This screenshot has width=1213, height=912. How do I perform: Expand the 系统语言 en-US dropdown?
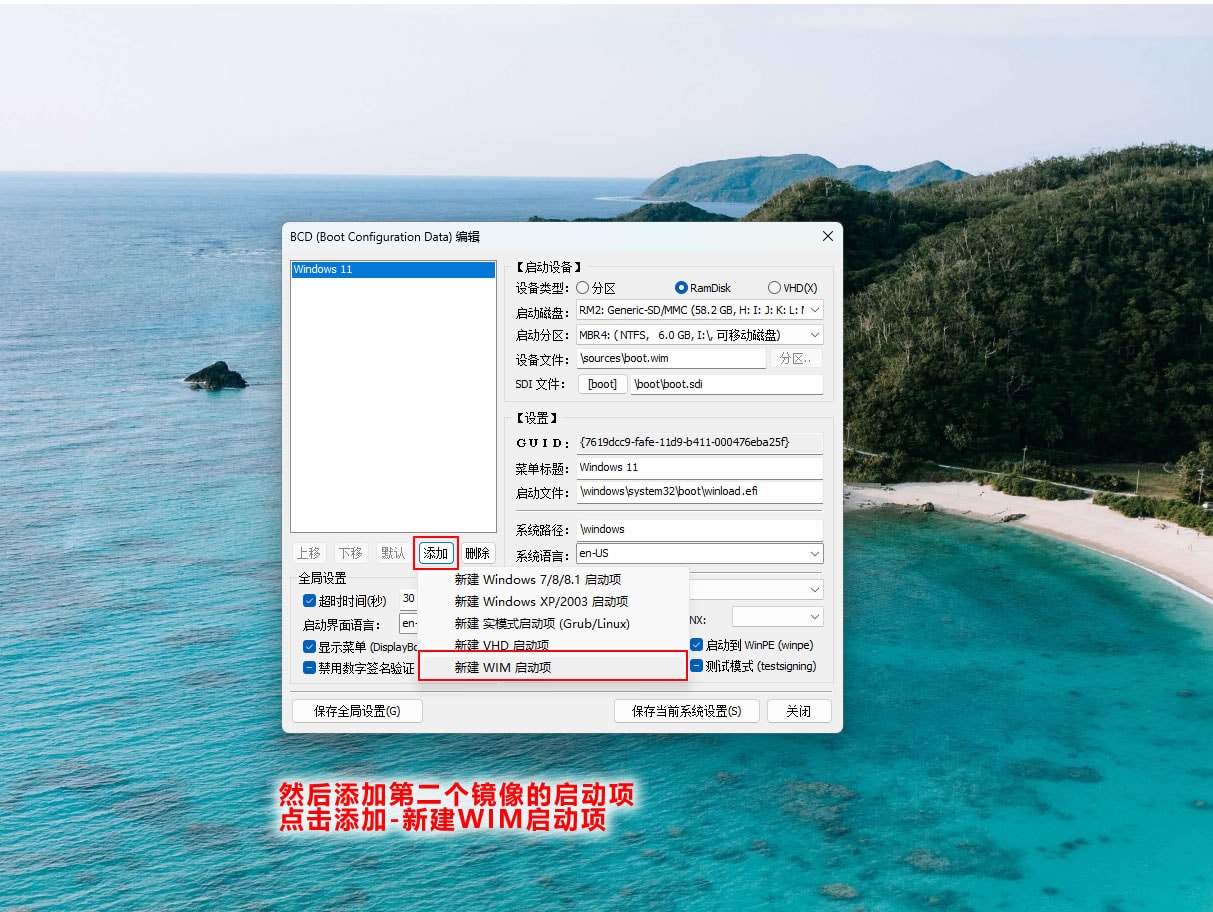point(814,554)
